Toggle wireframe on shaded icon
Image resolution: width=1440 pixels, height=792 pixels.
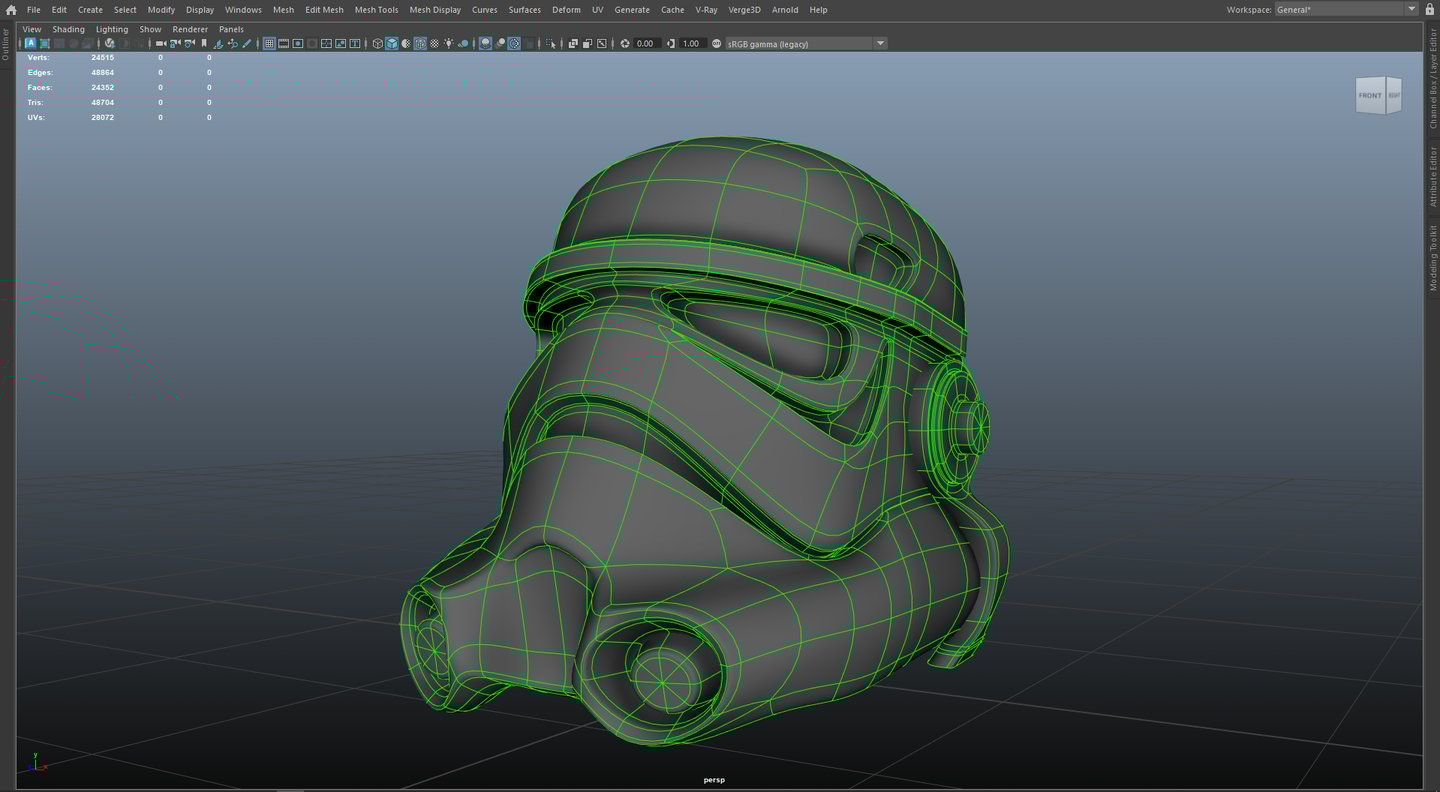point(420,44)
